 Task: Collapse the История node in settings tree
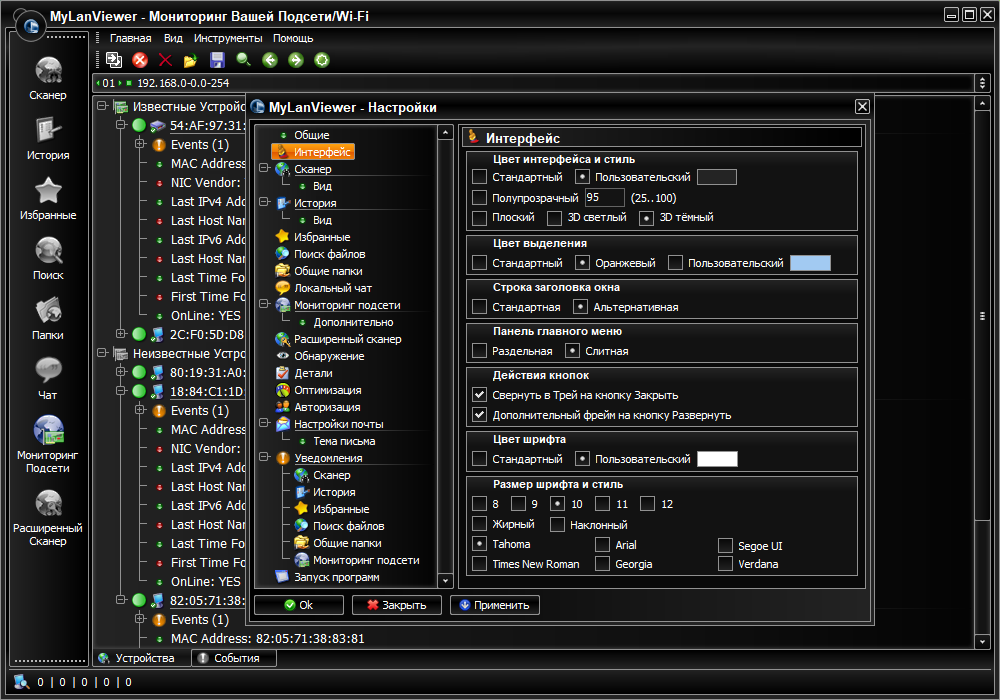264,201
